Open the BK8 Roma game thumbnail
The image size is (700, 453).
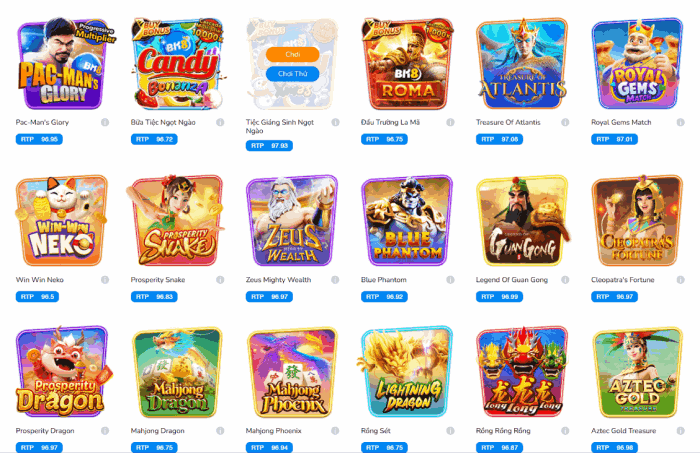(x=407, y=63)
